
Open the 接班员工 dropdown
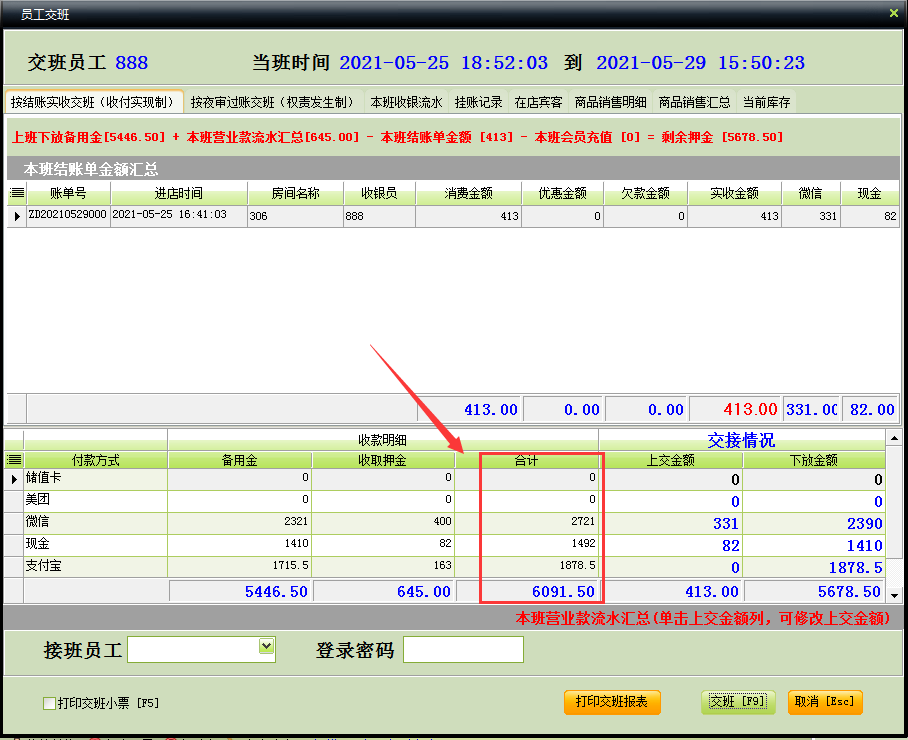tap(266, 646)
